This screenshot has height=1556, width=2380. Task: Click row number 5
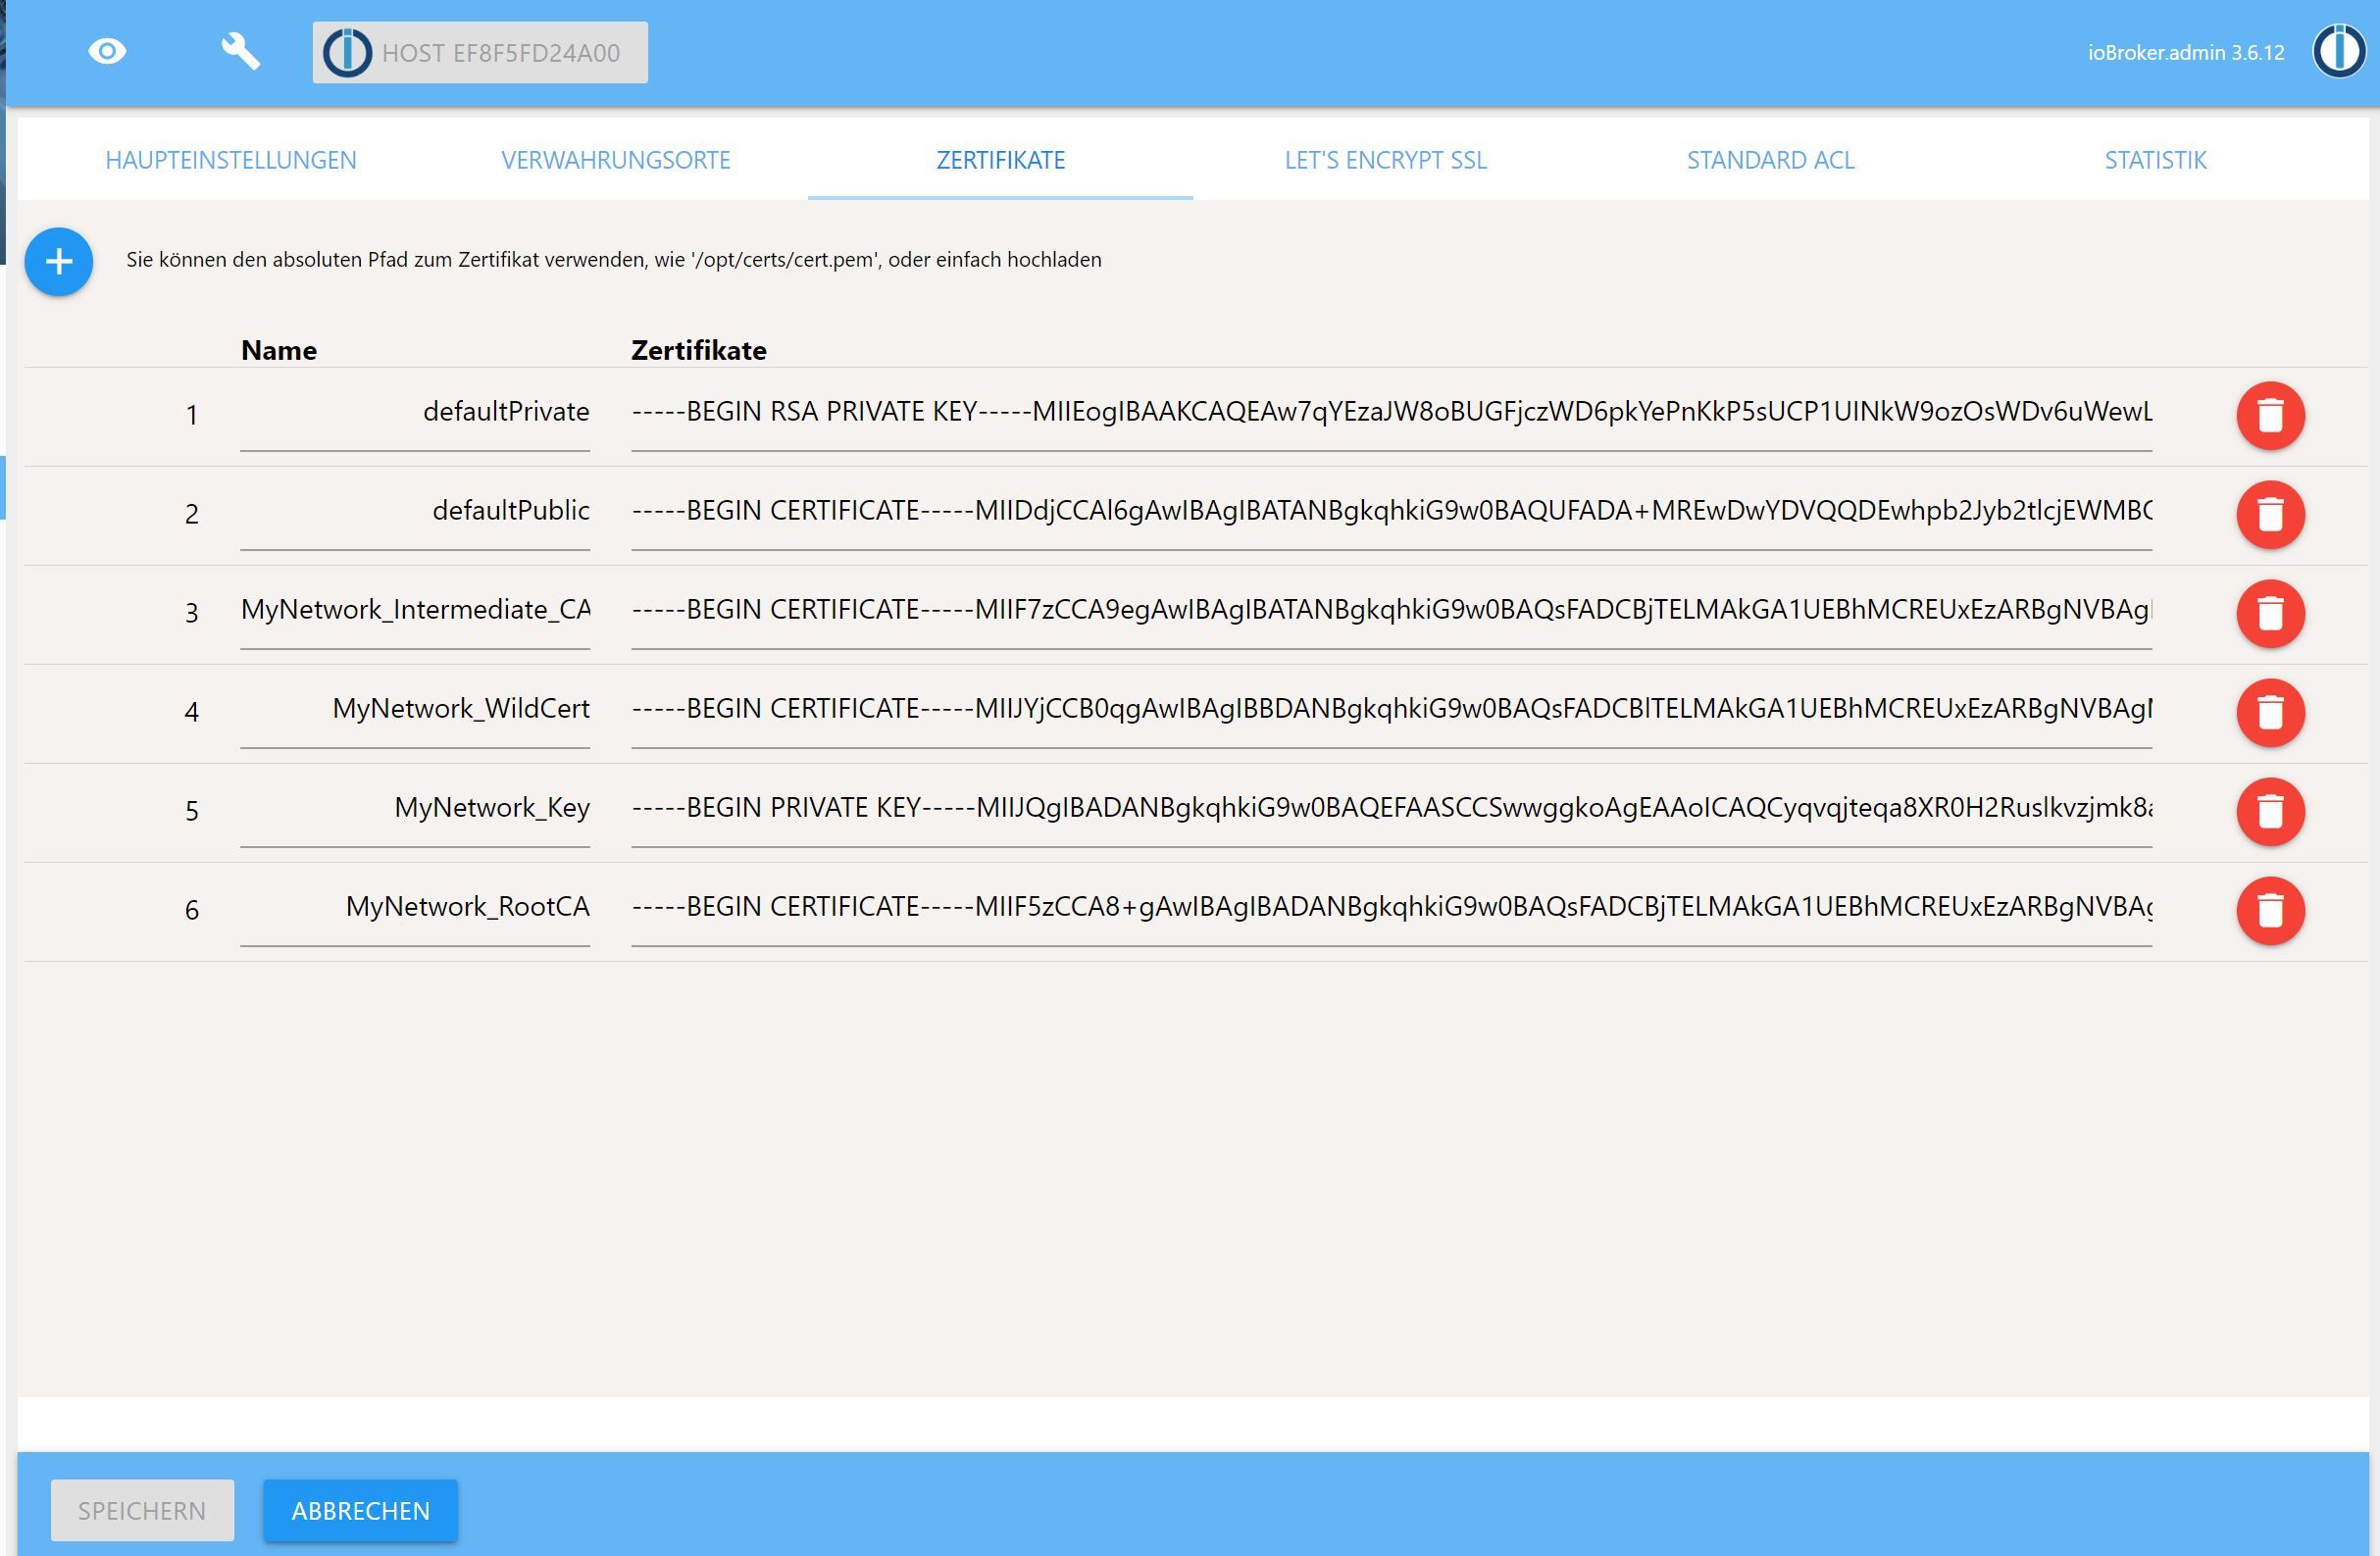click(x=192, y=810)
